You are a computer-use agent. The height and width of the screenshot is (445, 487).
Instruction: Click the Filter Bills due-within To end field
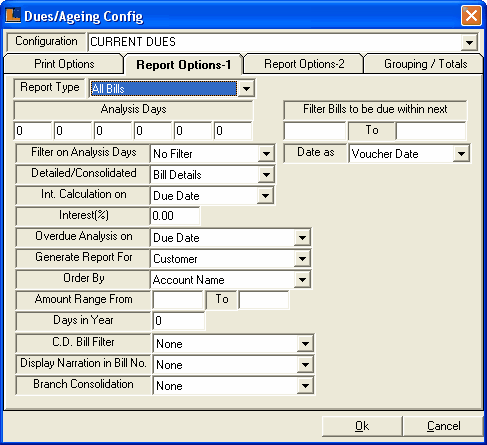(x=431, y=131)
